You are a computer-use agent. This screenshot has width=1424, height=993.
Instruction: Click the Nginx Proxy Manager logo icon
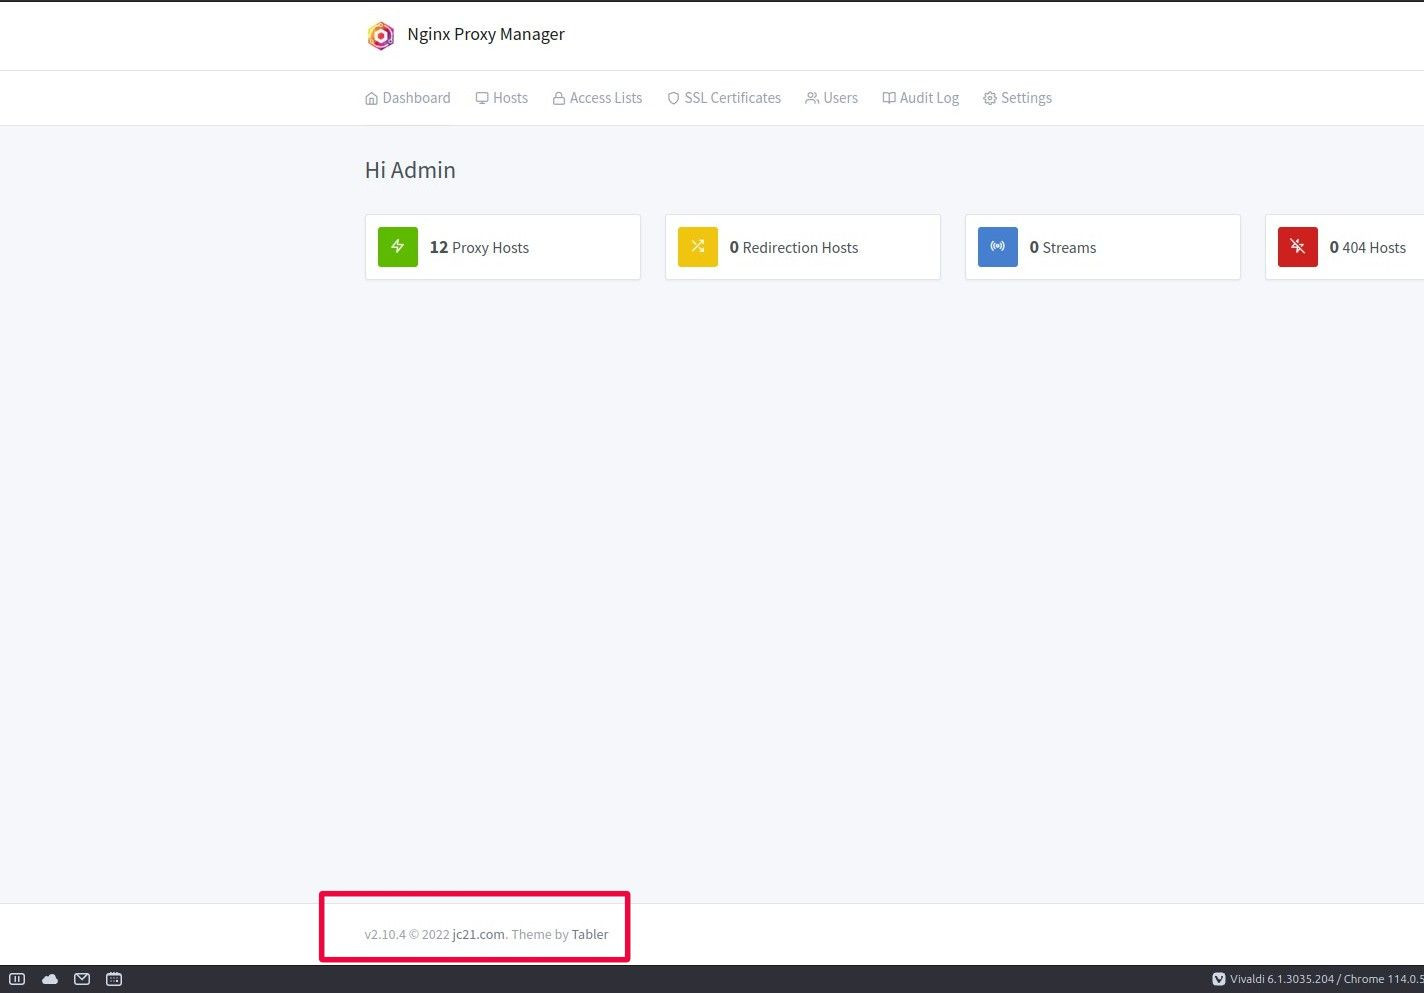coord(381,36)
